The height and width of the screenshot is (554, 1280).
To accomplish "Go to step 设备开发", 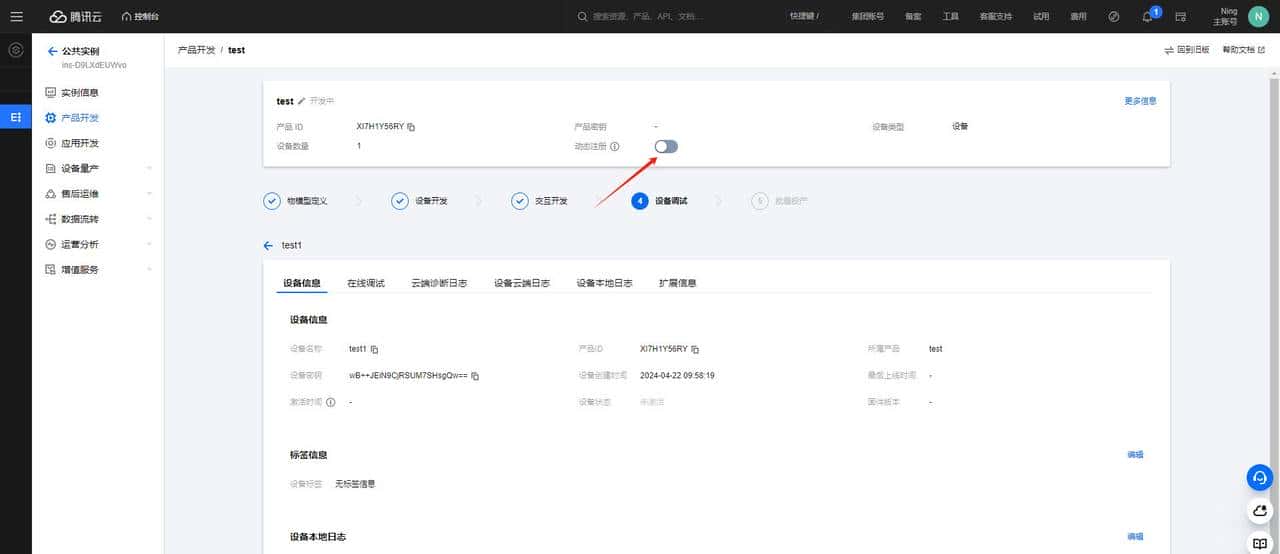I will click(420, 201).
